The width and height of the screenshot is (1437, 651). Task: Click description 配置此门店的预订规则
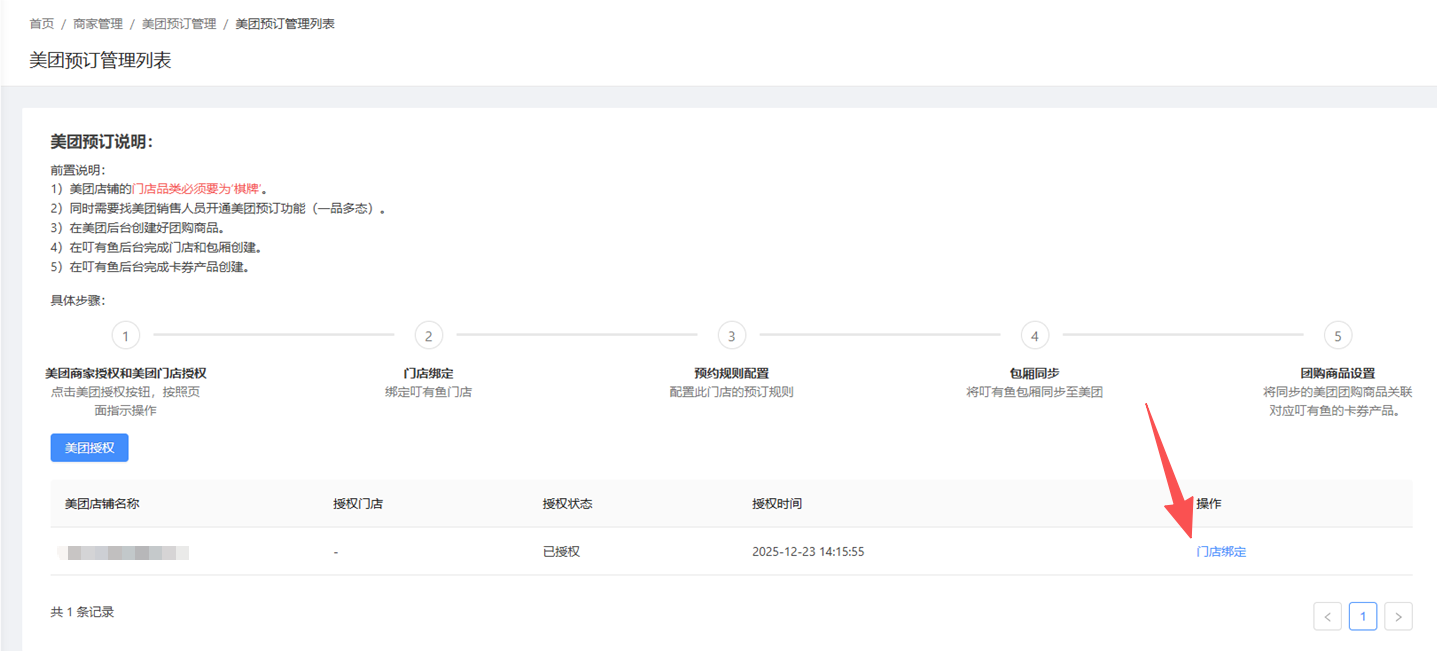[x=731, y=392]
